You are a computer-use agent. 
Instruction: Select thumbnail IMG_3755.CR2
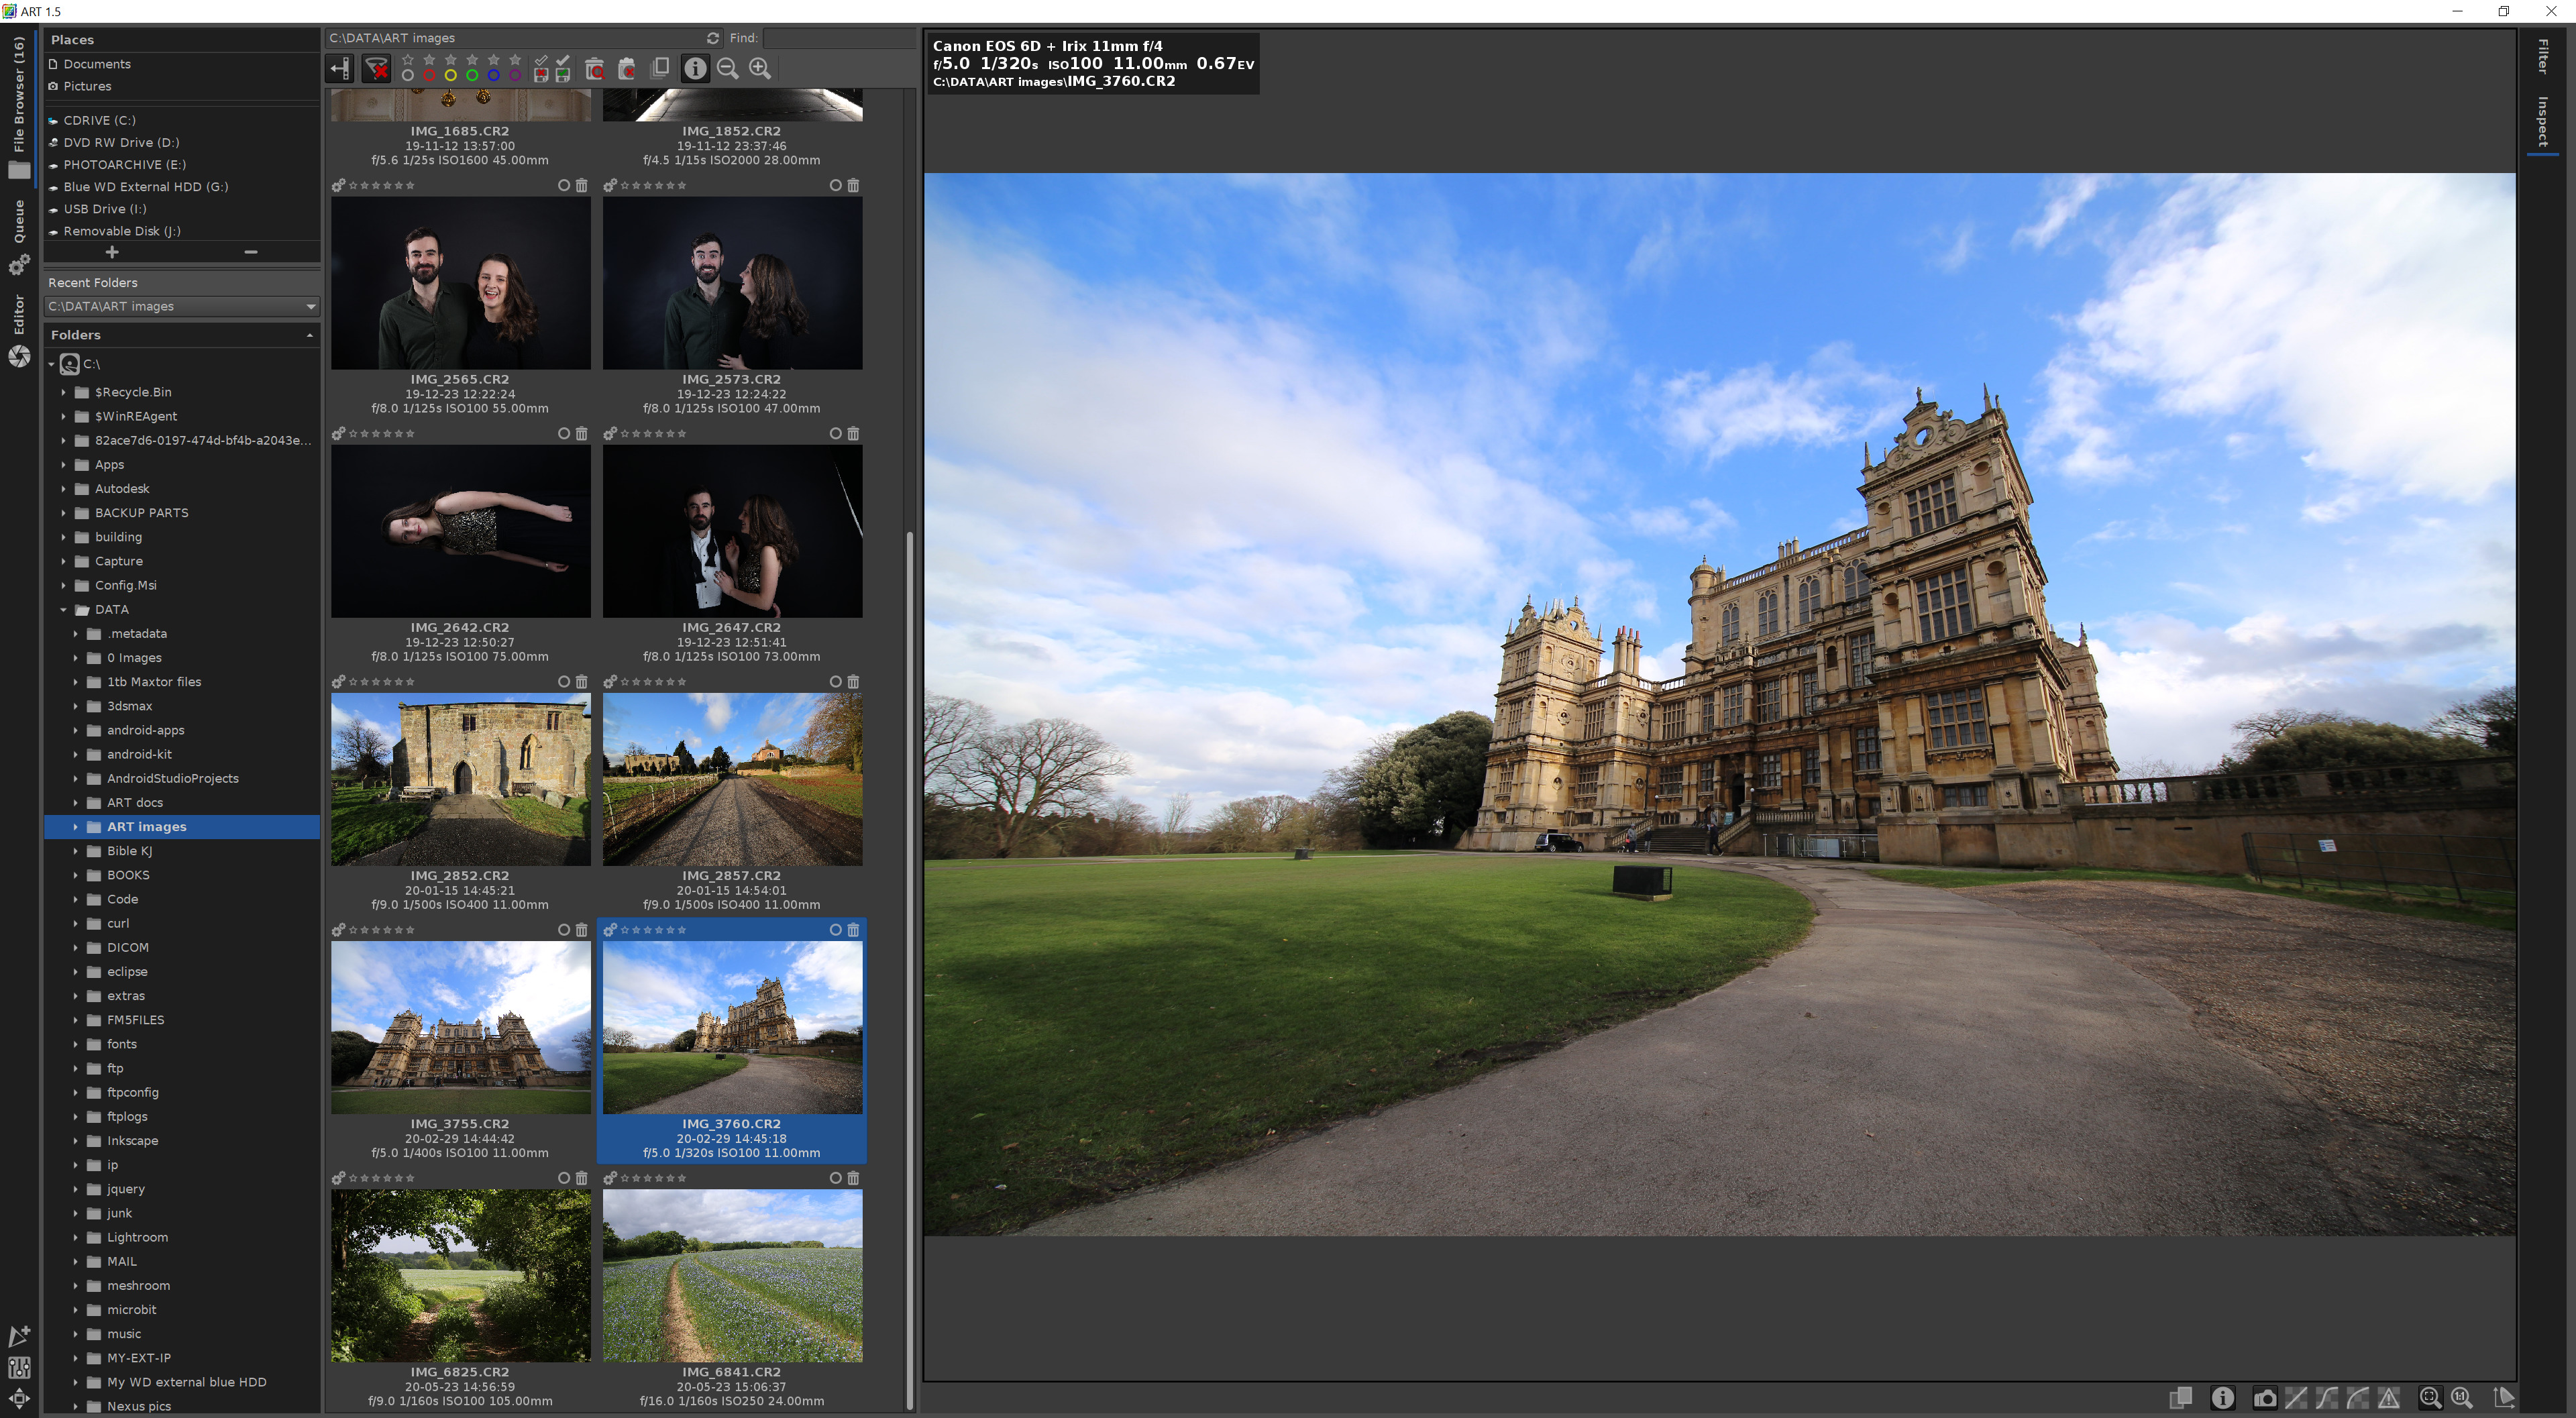461,1027
